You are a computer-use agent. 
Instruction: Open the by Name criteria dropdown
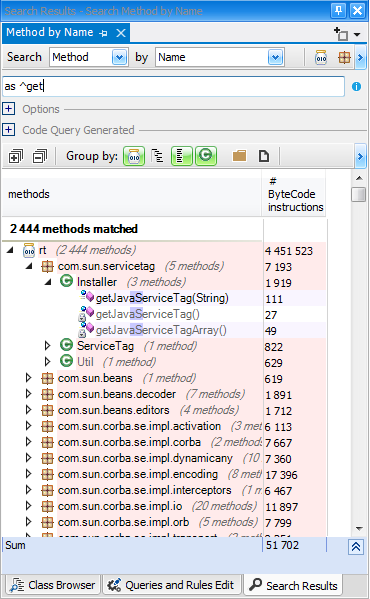[x=276, y=58]
